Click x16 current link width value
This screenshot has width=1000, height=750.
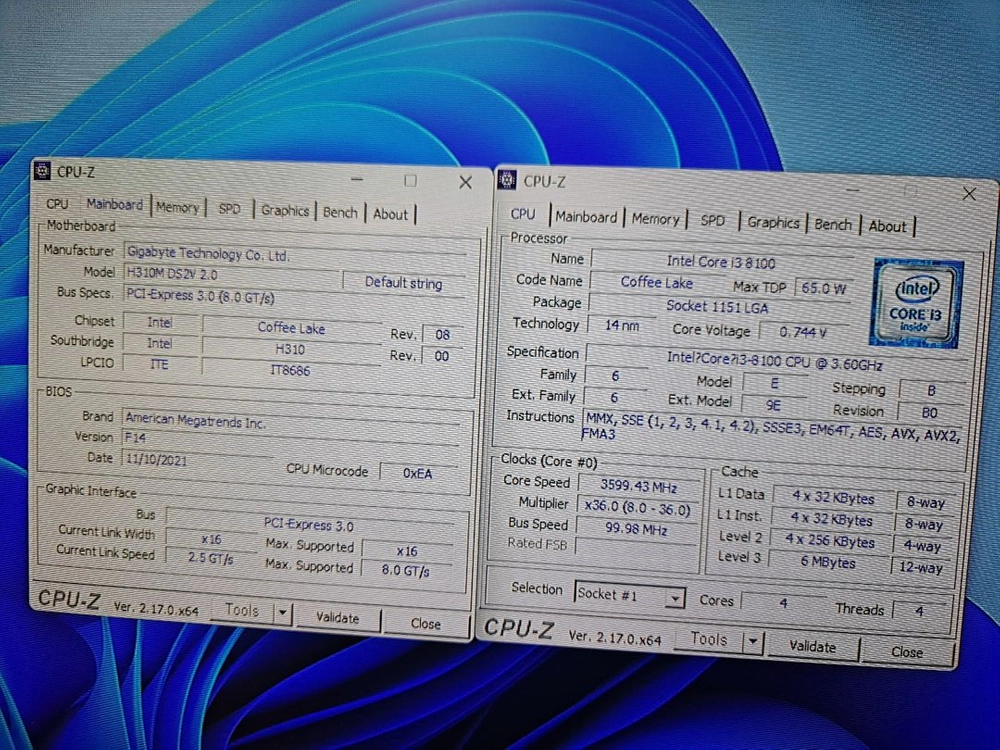pos(210,540)
